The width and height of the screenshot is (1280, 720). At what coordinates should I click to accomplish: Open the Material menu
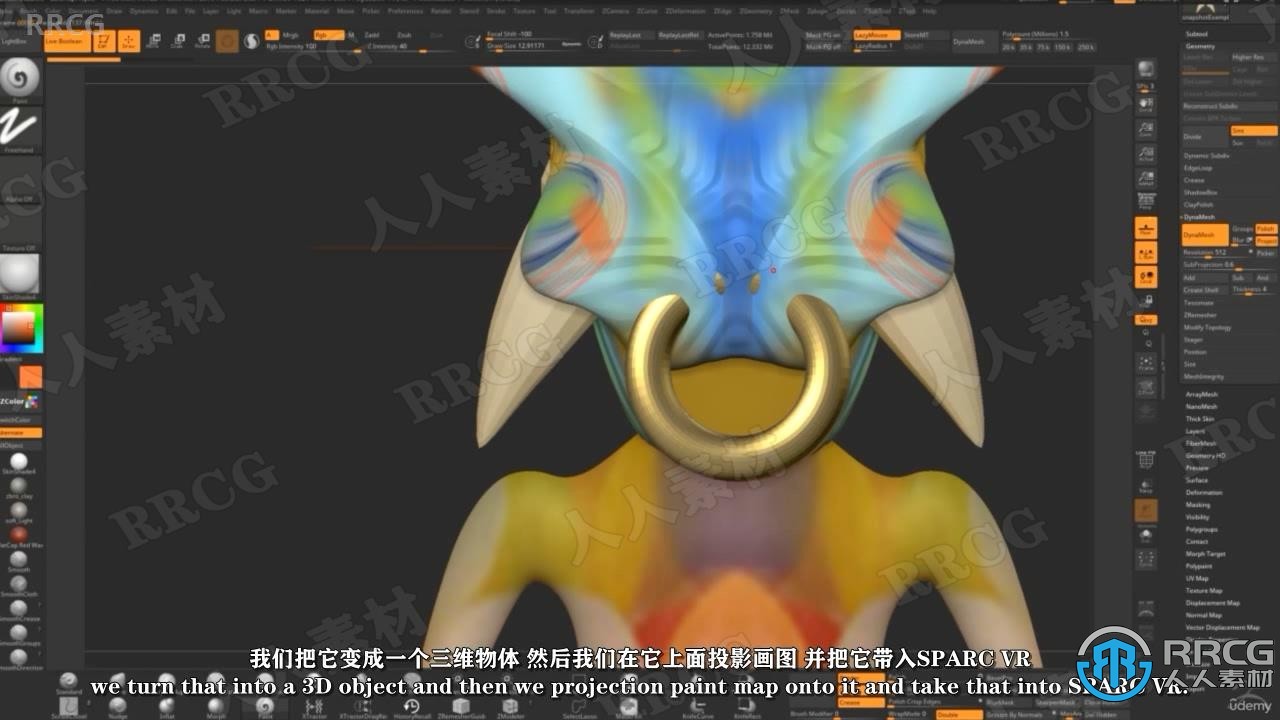pos(316,11)
